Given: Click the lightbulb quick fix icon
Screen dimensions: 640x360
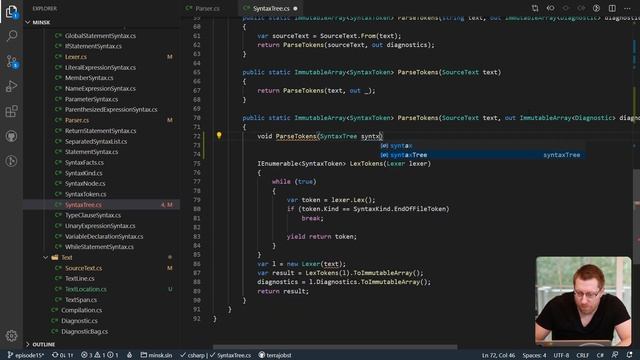Looking at the screenshot, I should pyautogui.click(x=219, y=136).
